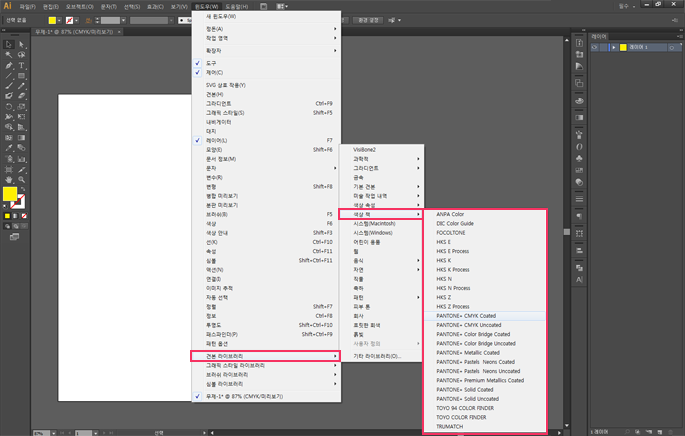Image resolution: width=685 pixels, height=436 pixels.
Task: Set None mode button under fill swatch
Action: click(24, 216)
